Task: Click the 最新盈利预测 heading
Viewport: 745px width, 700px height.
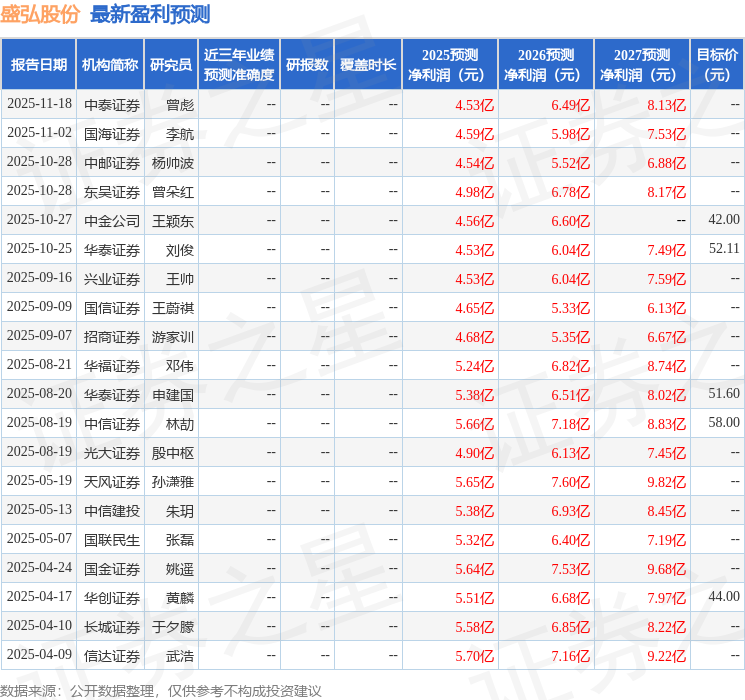Action: pyautogui.click(x=150, y=14)
